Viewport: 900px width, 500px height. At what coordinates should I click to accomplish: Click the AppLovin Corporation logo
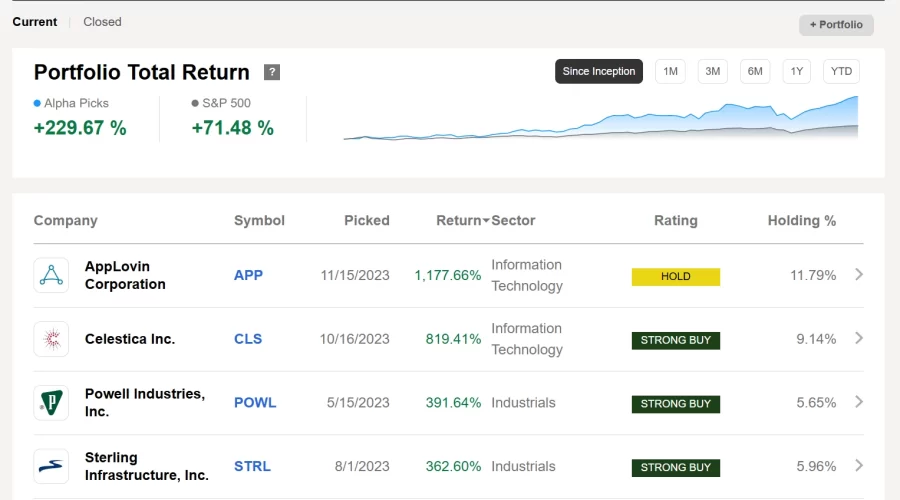point(51,275)
